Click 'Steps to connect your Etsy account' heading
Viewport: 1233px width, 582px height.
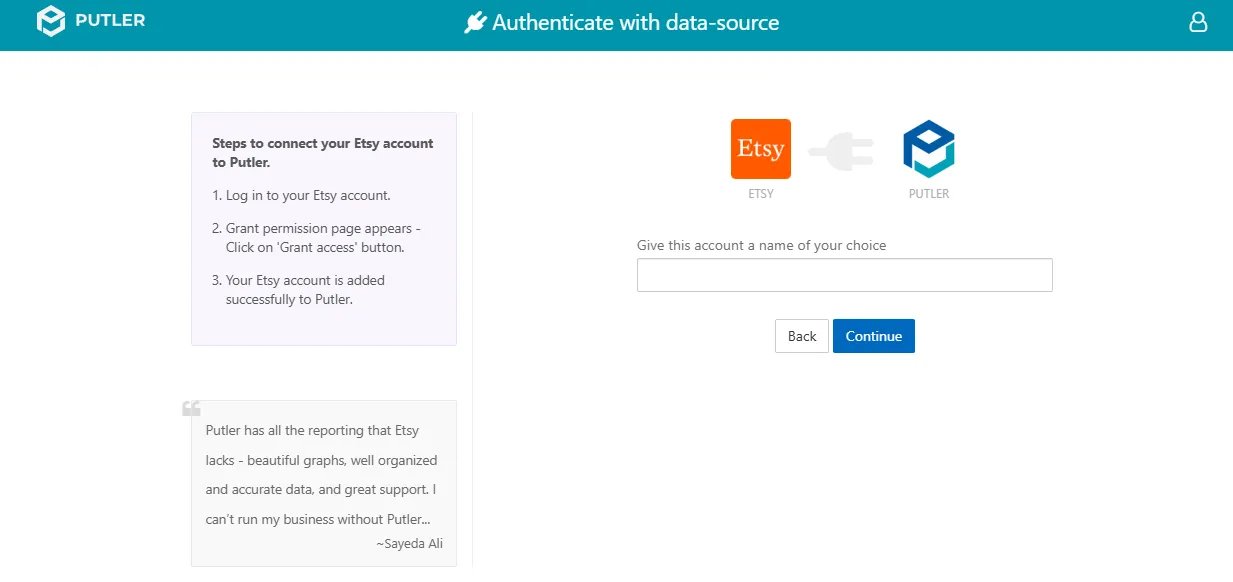[x=323, y=152]
